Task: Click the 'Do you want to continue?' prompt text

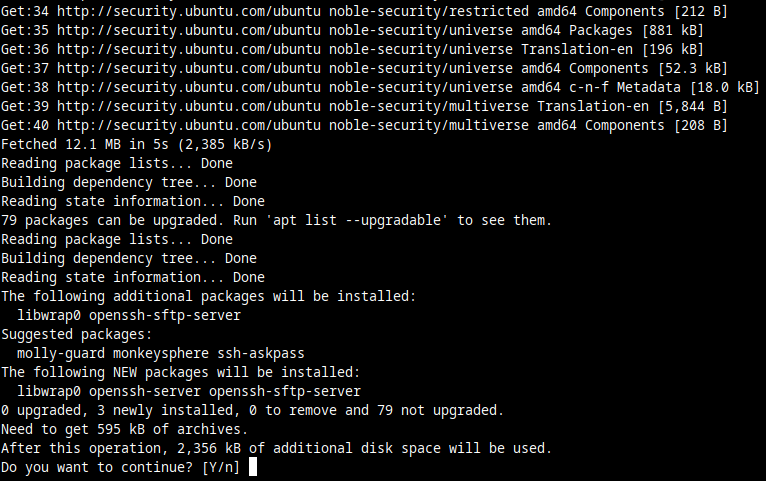Action: tap(97, 467)
